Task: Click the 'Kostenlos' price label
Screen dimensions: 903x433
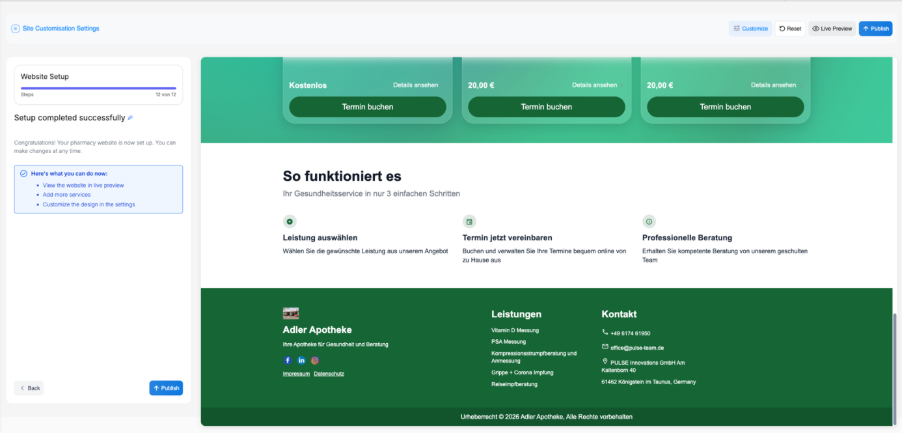Action: coord(308,85)
